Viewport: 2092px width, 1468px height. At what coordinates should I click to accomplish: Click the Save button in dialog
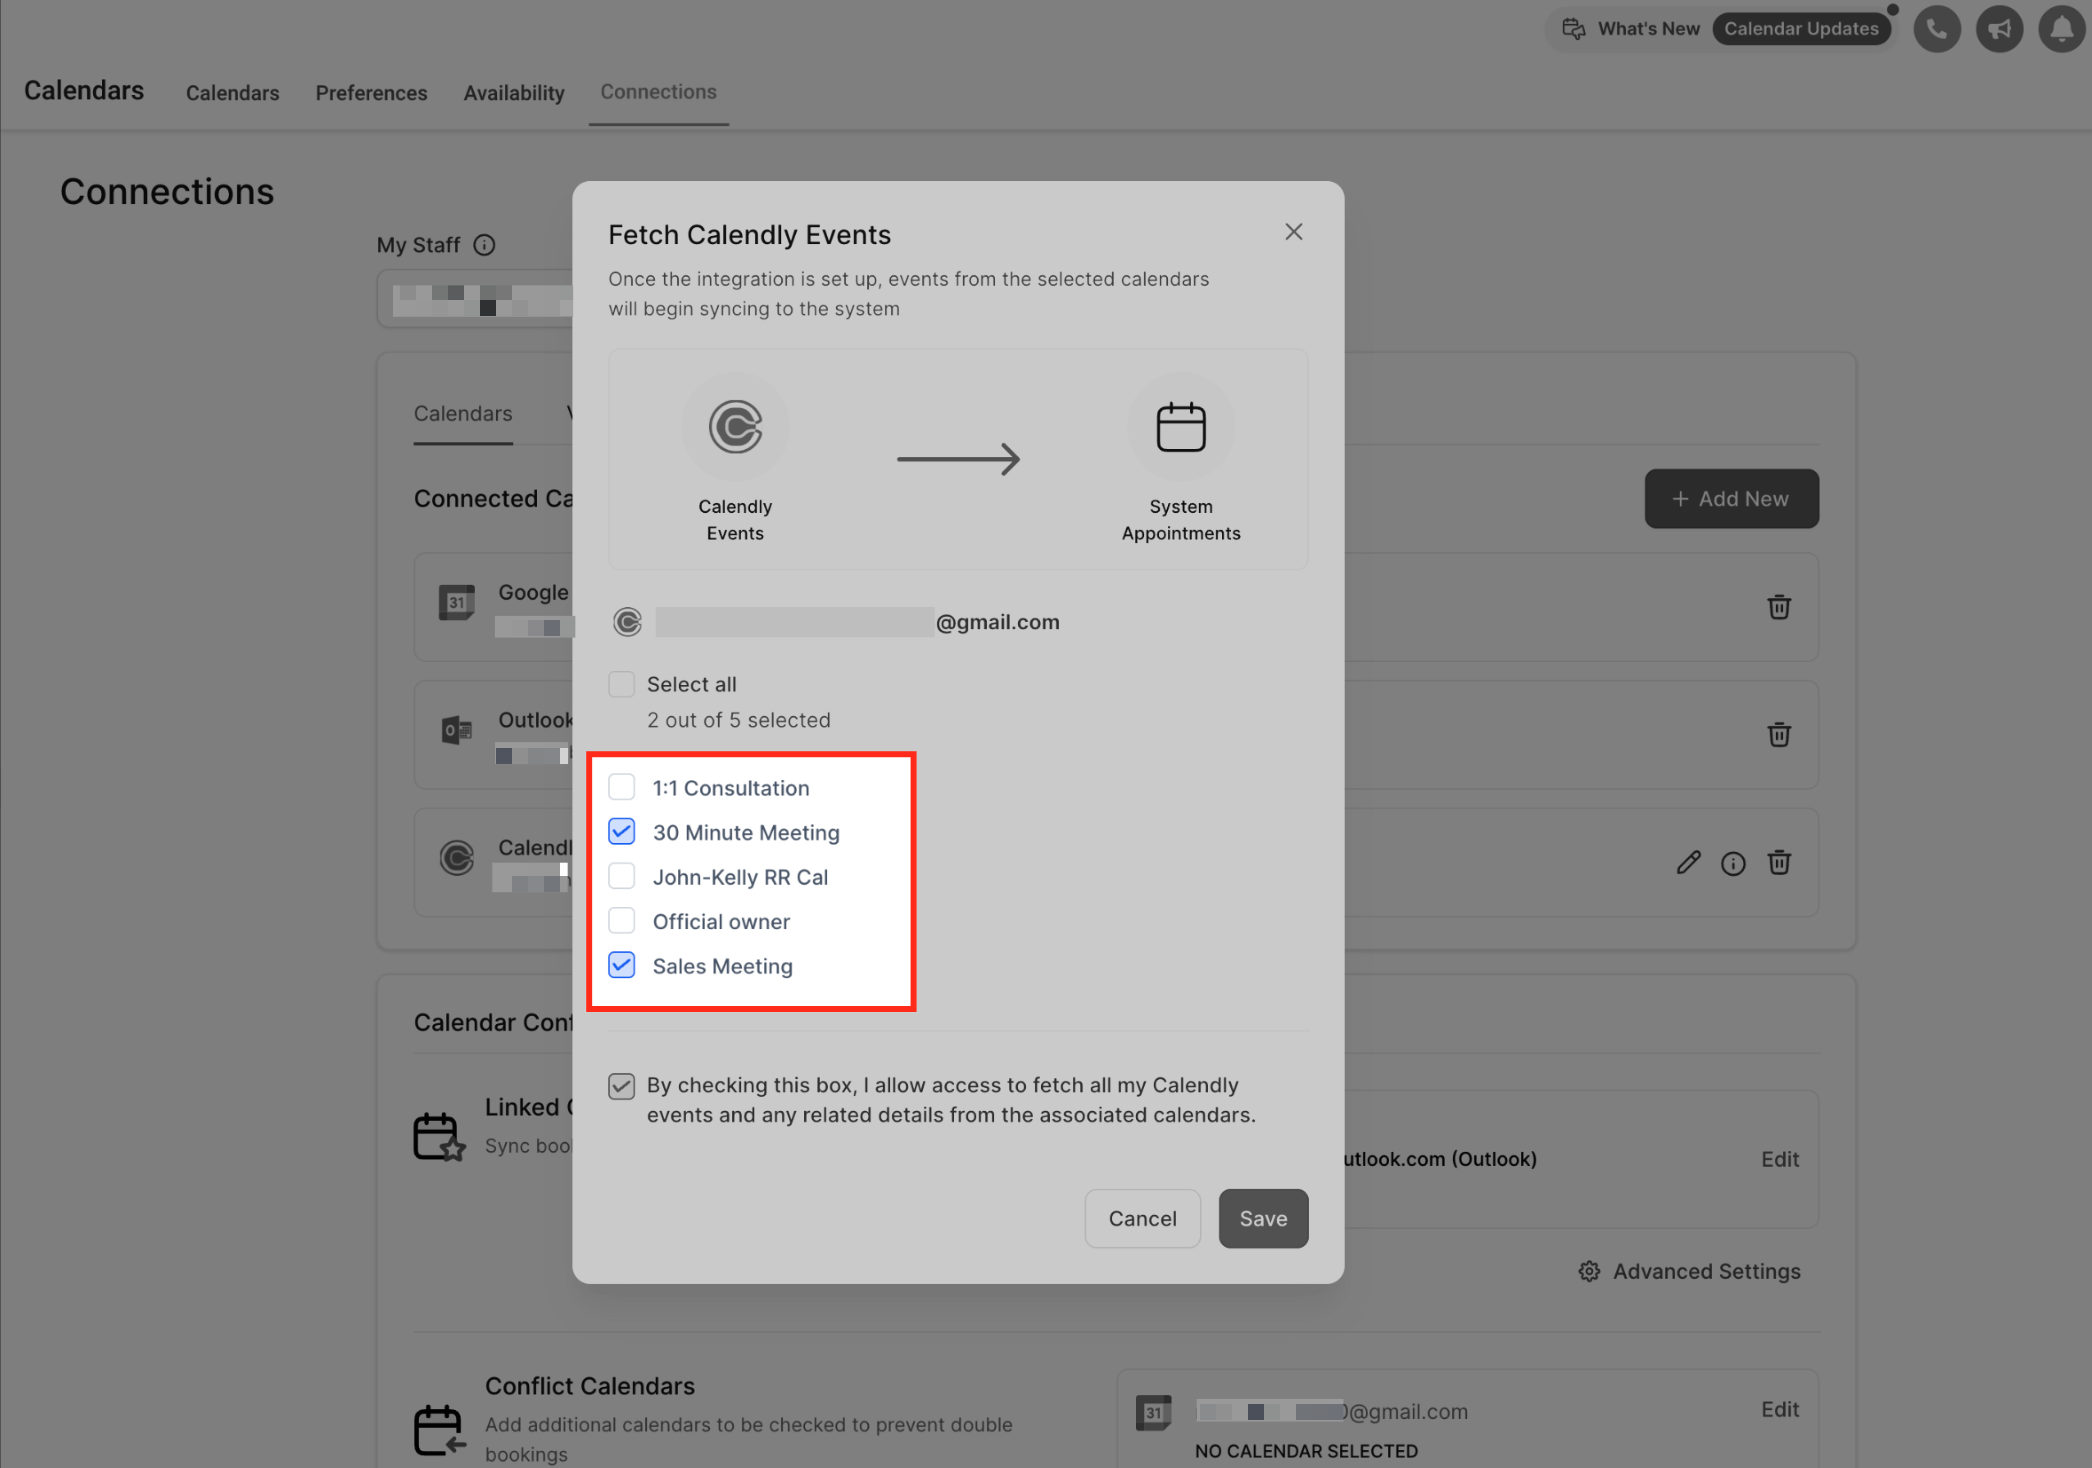pyautogui.click(x=1262, y=1218)
